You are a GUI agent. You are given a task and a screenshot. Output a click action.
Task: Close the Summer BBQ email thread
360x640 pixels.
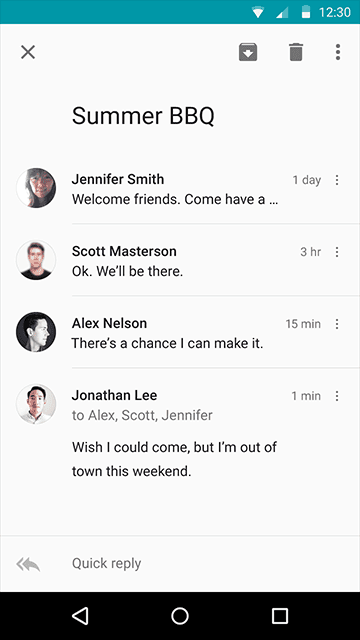tap(28, 52)
